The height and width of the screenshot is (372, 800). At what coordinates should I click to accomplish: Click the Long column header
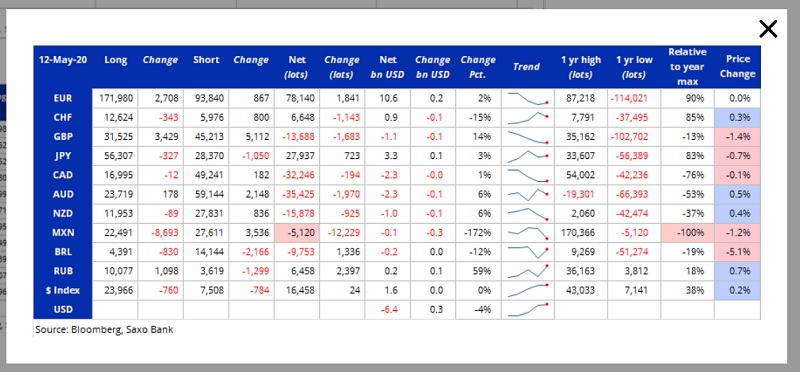pyautogui.click(x=115, y=60)
